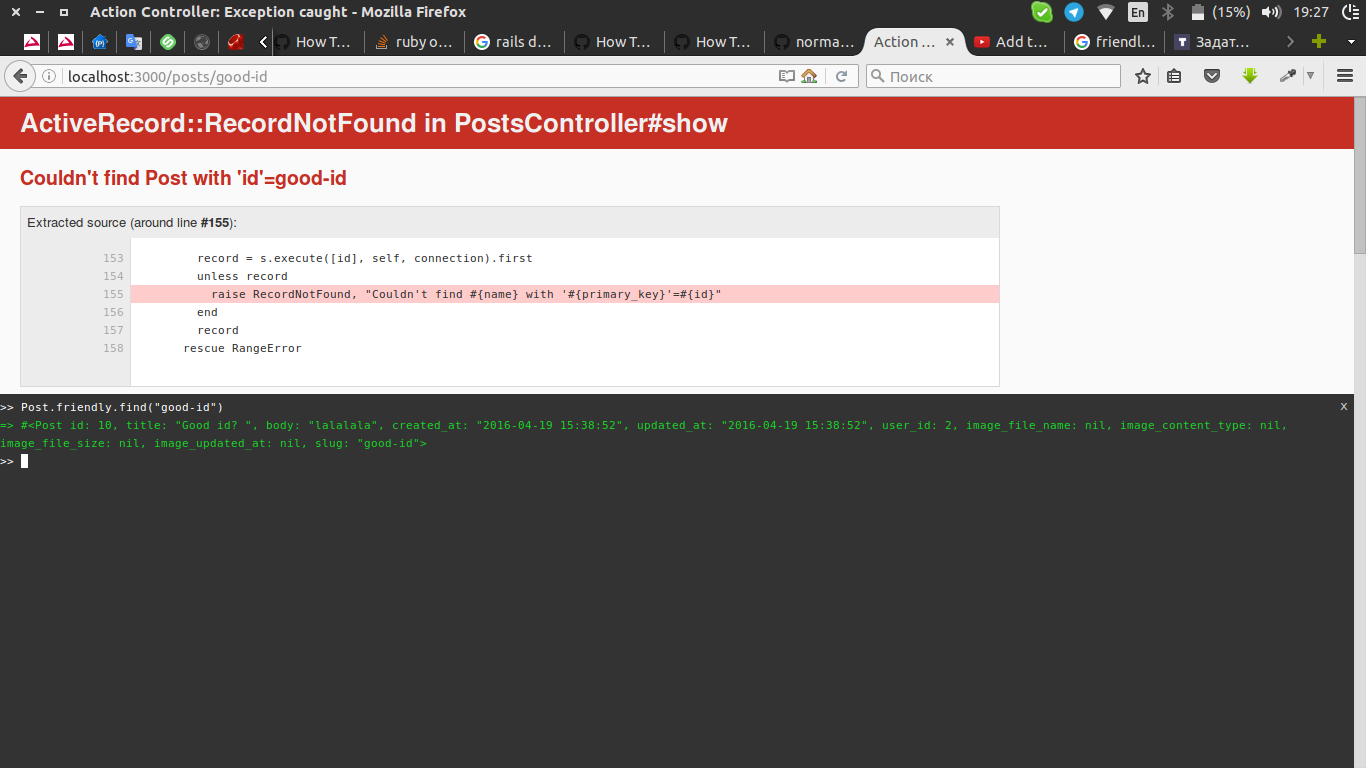Viewport: 1366px width, 768px height.
Task: Switch to pinned Google Translate tab
Action: pos(133,42)
